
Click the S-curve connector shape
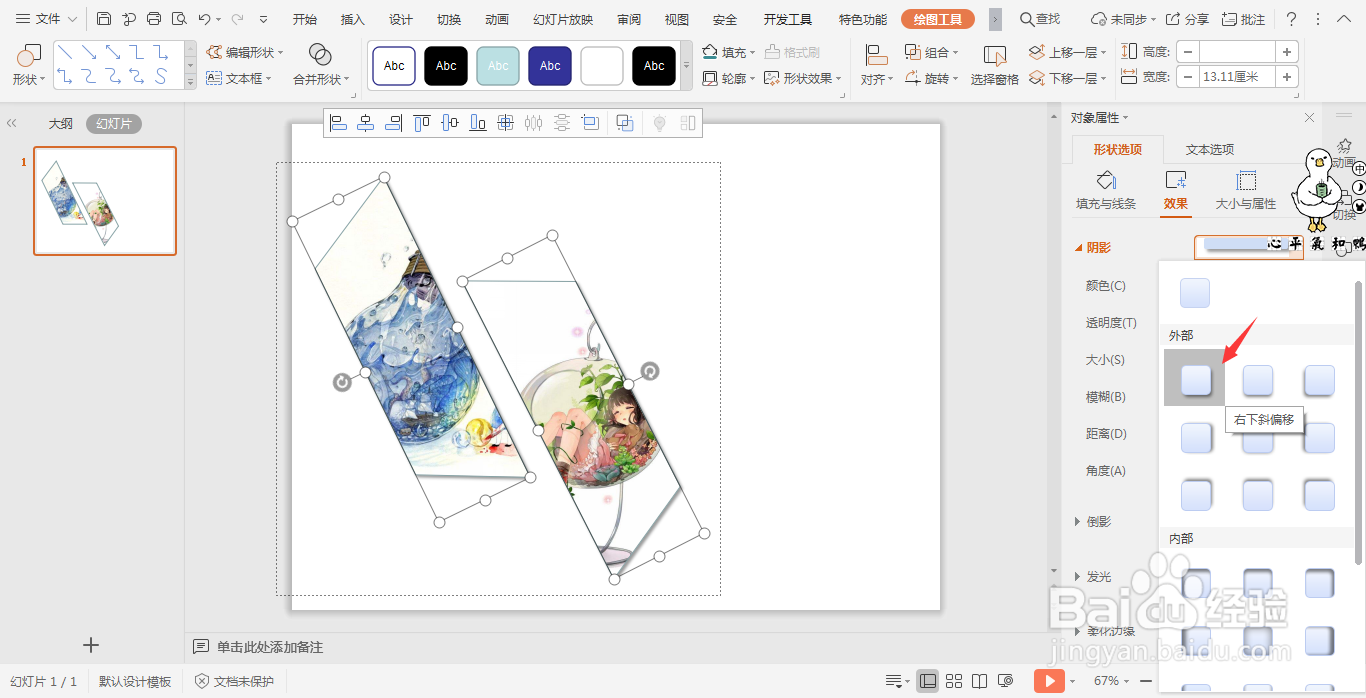[160, 76]
